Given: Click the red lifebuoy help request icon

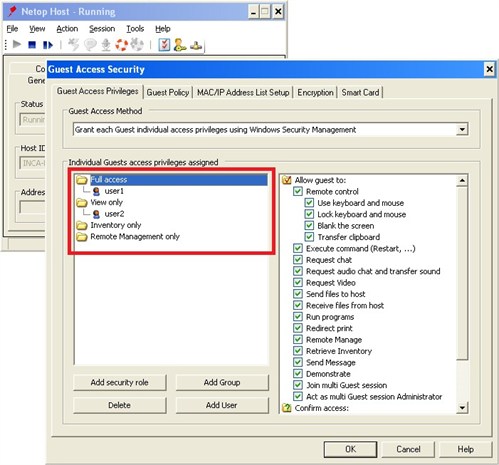Looking at the screenshot, I should (121, 45).
